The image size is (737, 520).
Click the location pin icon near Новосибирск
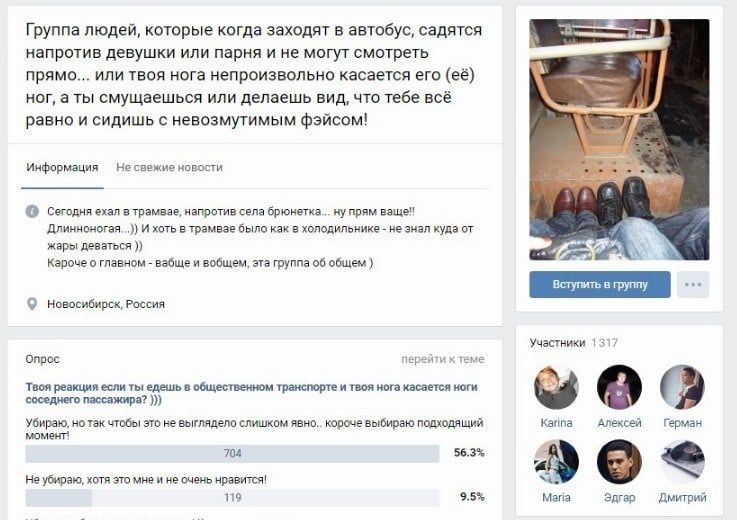[32, 304]
